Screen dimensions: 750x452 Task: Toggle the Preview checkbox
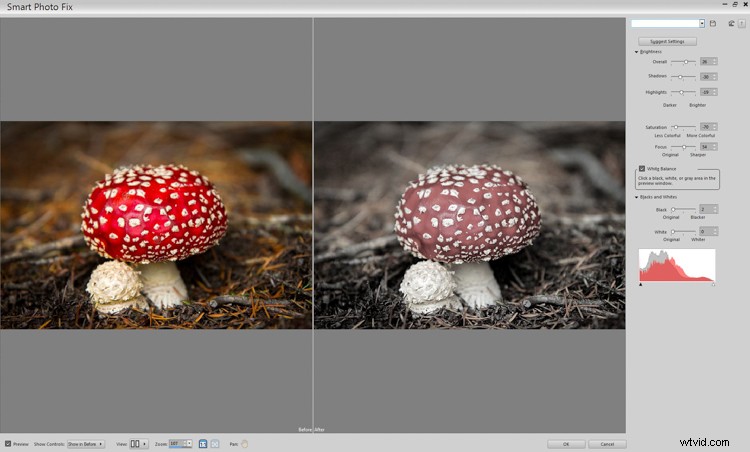(8, 443)
